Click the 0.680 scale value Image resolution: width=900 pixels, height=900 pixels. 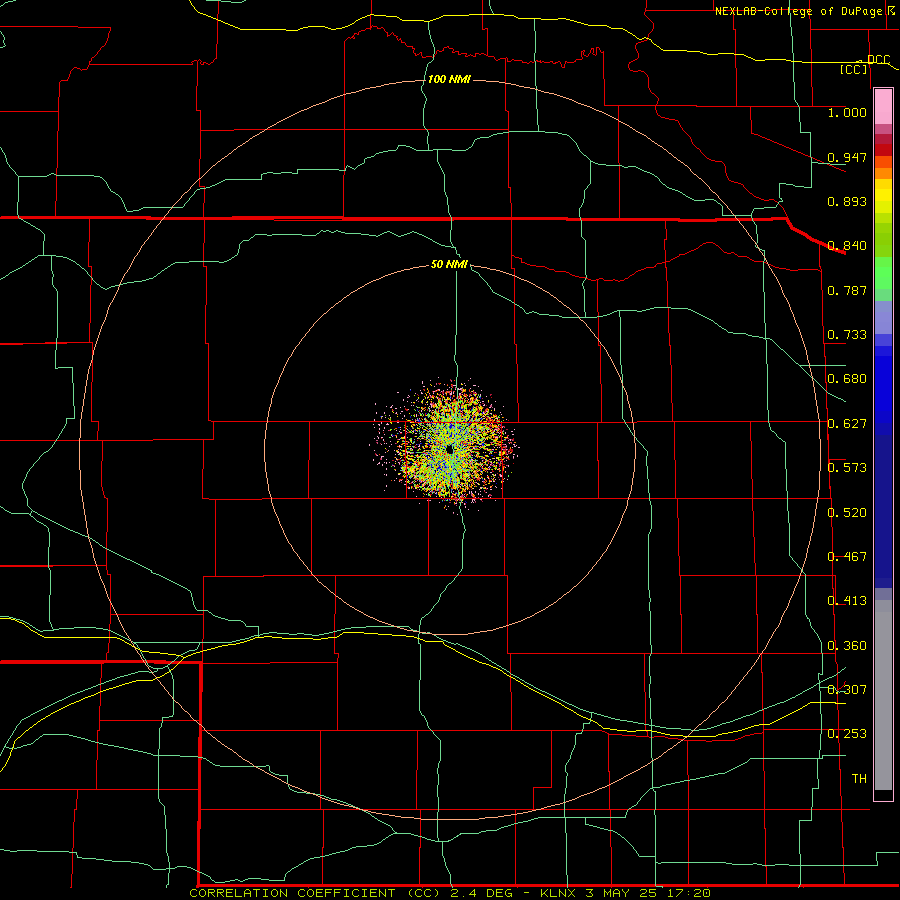tap(847, 379)
